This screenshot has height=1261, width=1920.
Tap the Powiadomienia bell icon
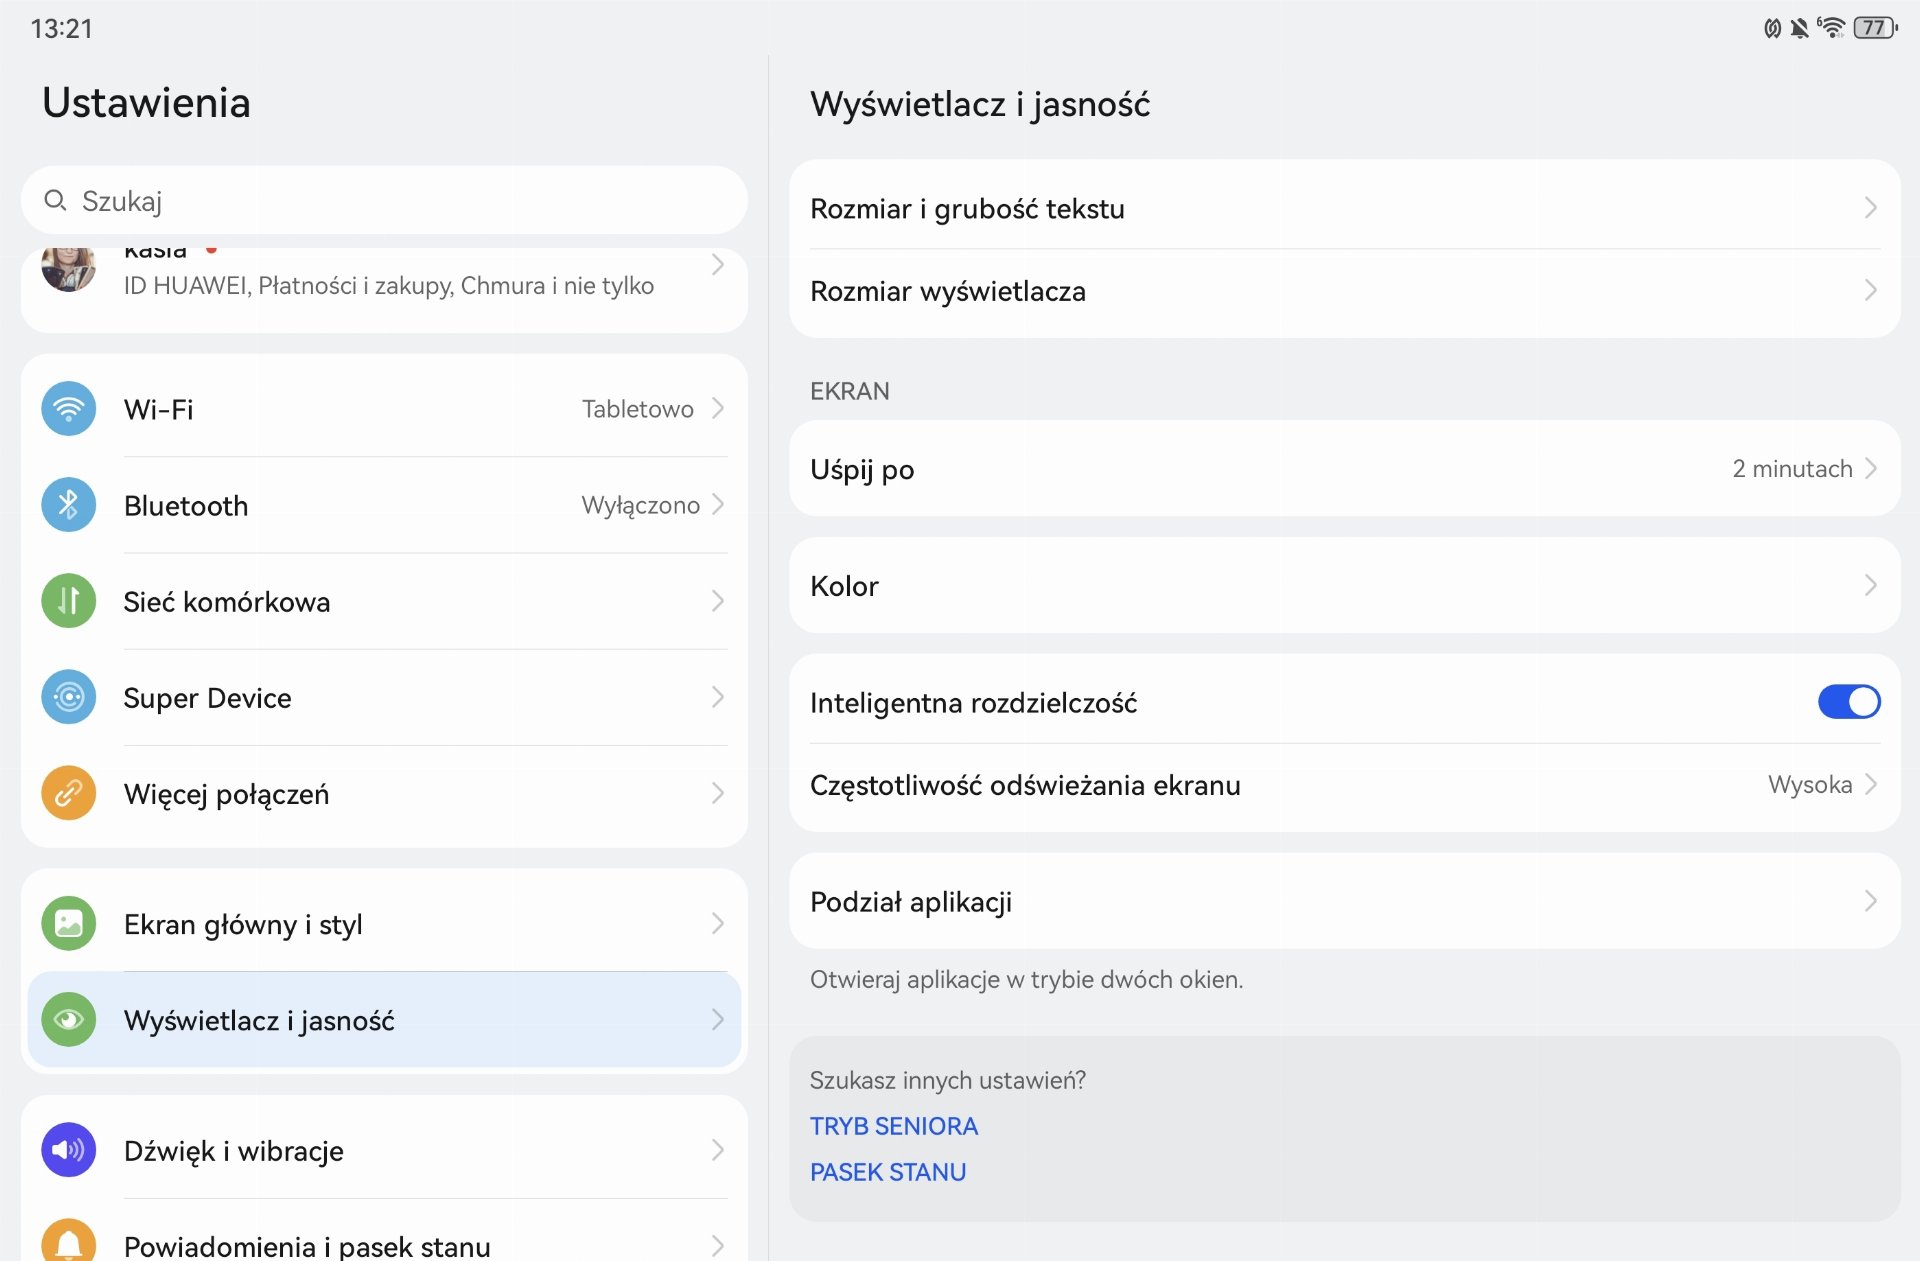[68, 1241]
